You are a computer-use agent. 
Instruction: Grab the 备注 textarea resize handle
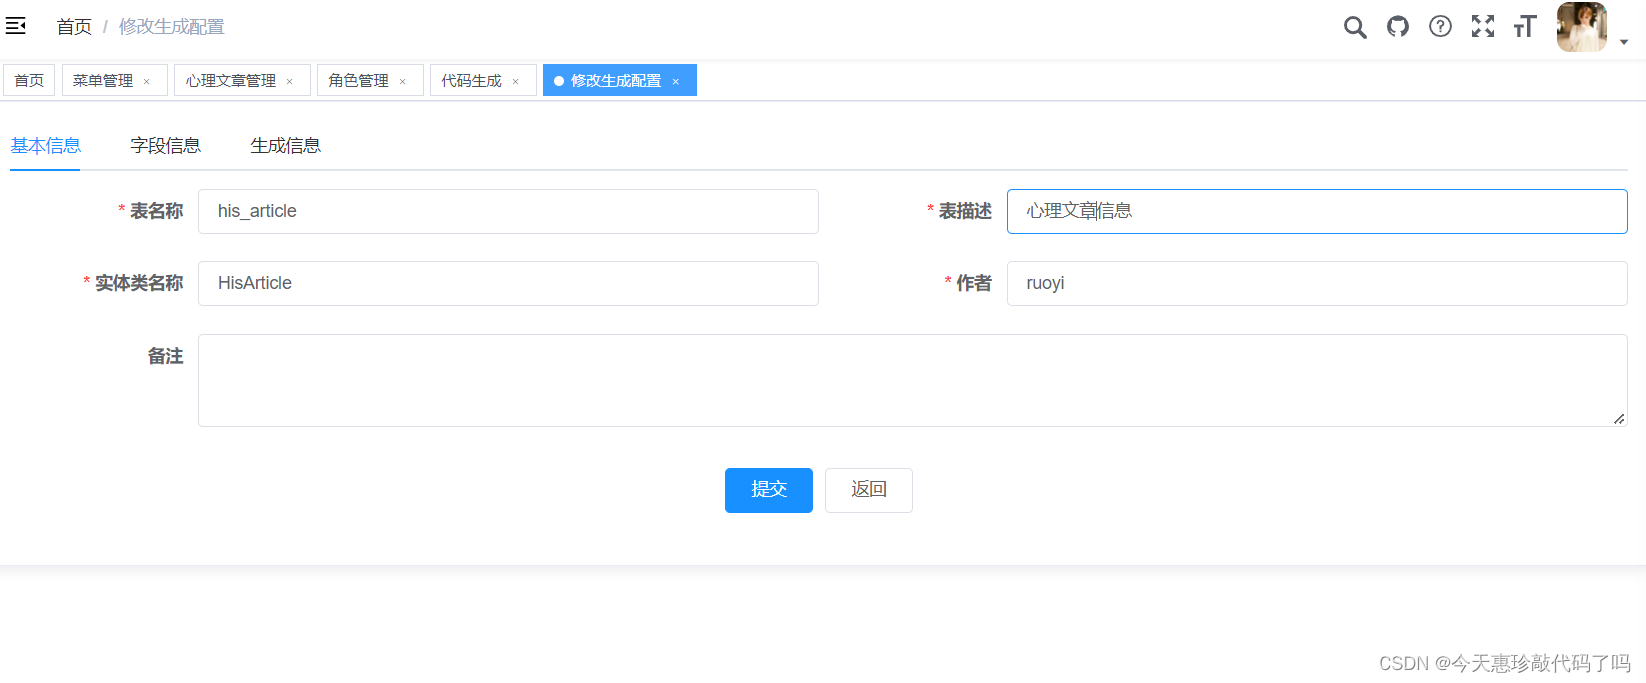1619,419
